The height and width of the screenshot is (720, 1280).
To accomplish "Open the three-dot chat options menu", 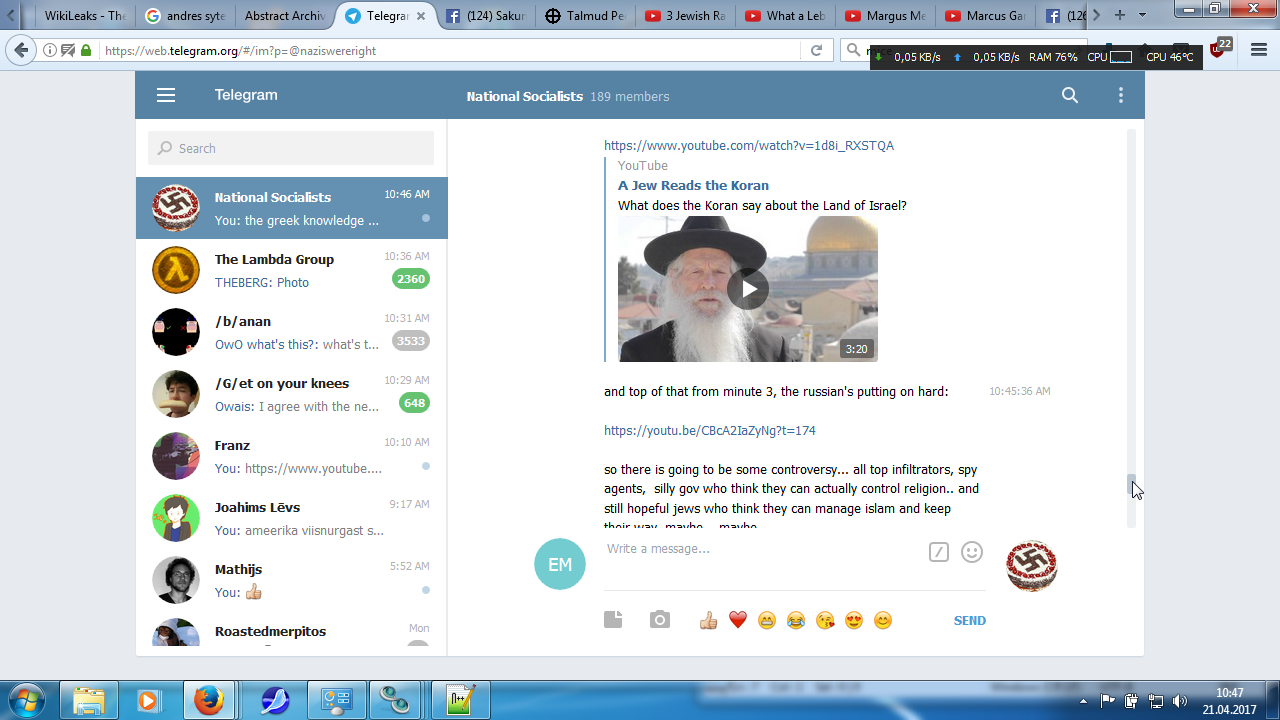I will point(1121,96).
